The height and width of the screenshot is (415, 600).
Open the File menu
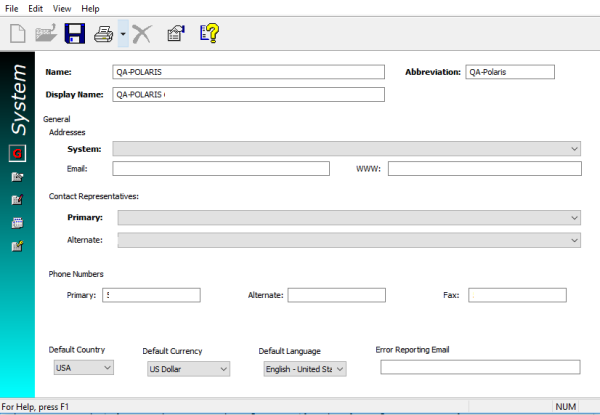pos(10,8)
